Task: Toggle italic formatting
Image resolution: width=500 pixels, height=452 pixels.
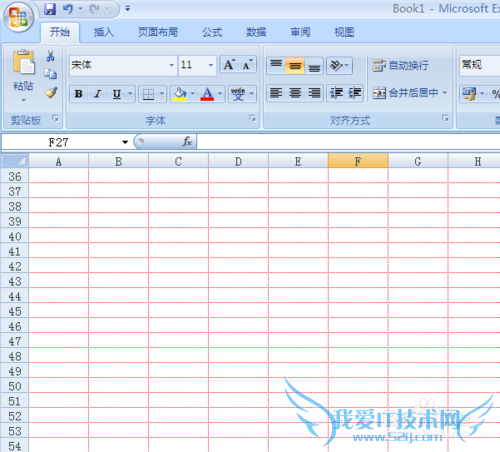Action: pyautogui.click(x=98, y=94)
